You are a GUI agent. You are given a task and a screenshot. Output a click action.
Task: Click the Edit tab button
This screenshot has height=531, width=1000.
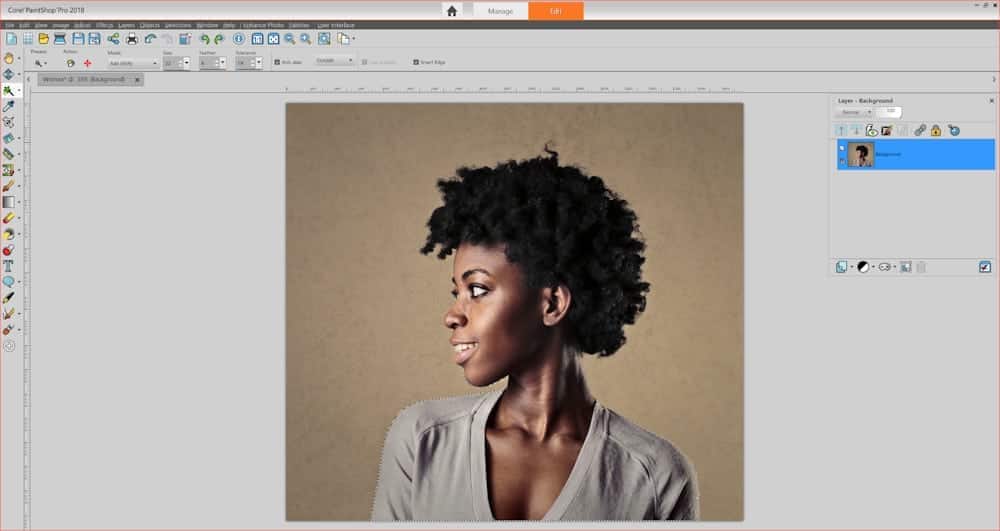click(x=555, y=11)
